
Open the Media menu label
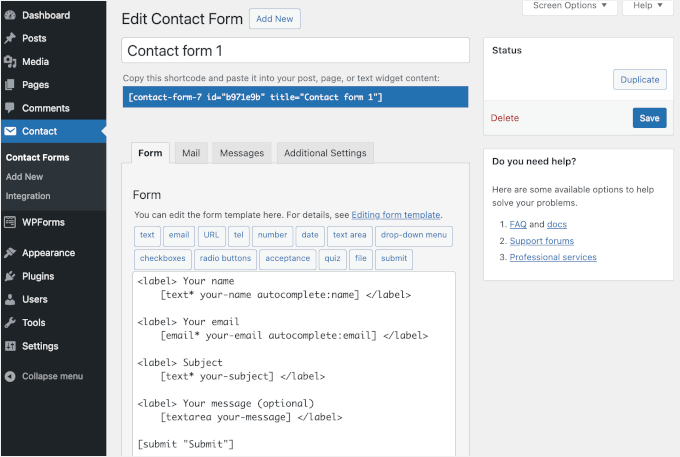point(36,62)
